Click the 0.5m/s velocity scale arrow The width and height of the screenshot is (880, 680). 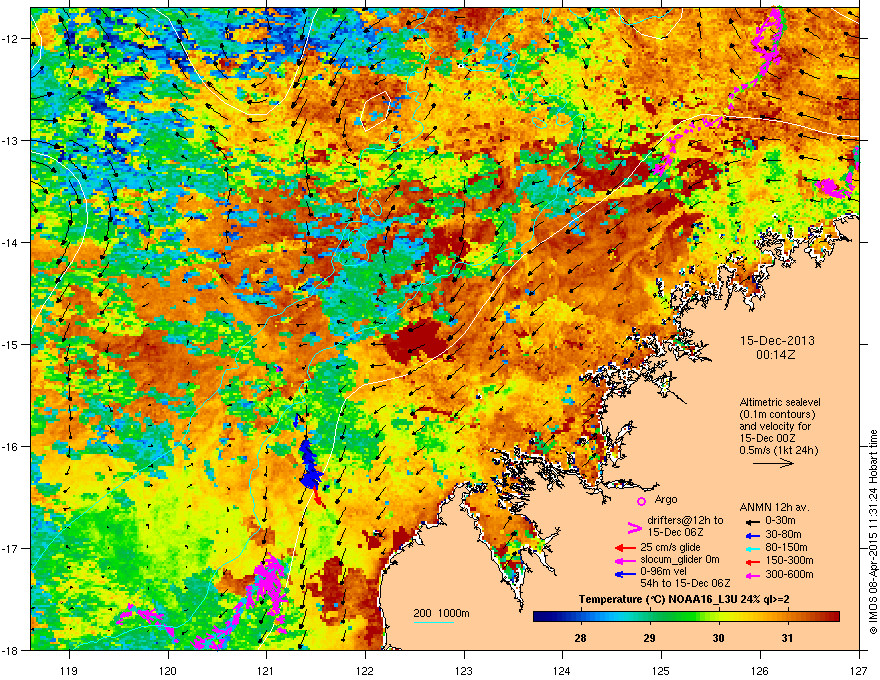pyautogui.click(x=773, y=463)
